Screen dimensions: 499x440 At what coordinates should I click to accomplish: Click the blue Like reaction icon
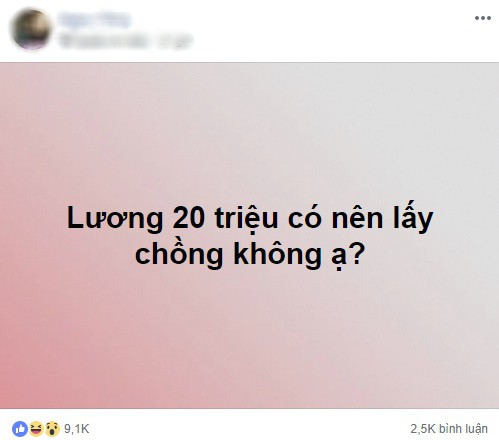click(20, 429)
